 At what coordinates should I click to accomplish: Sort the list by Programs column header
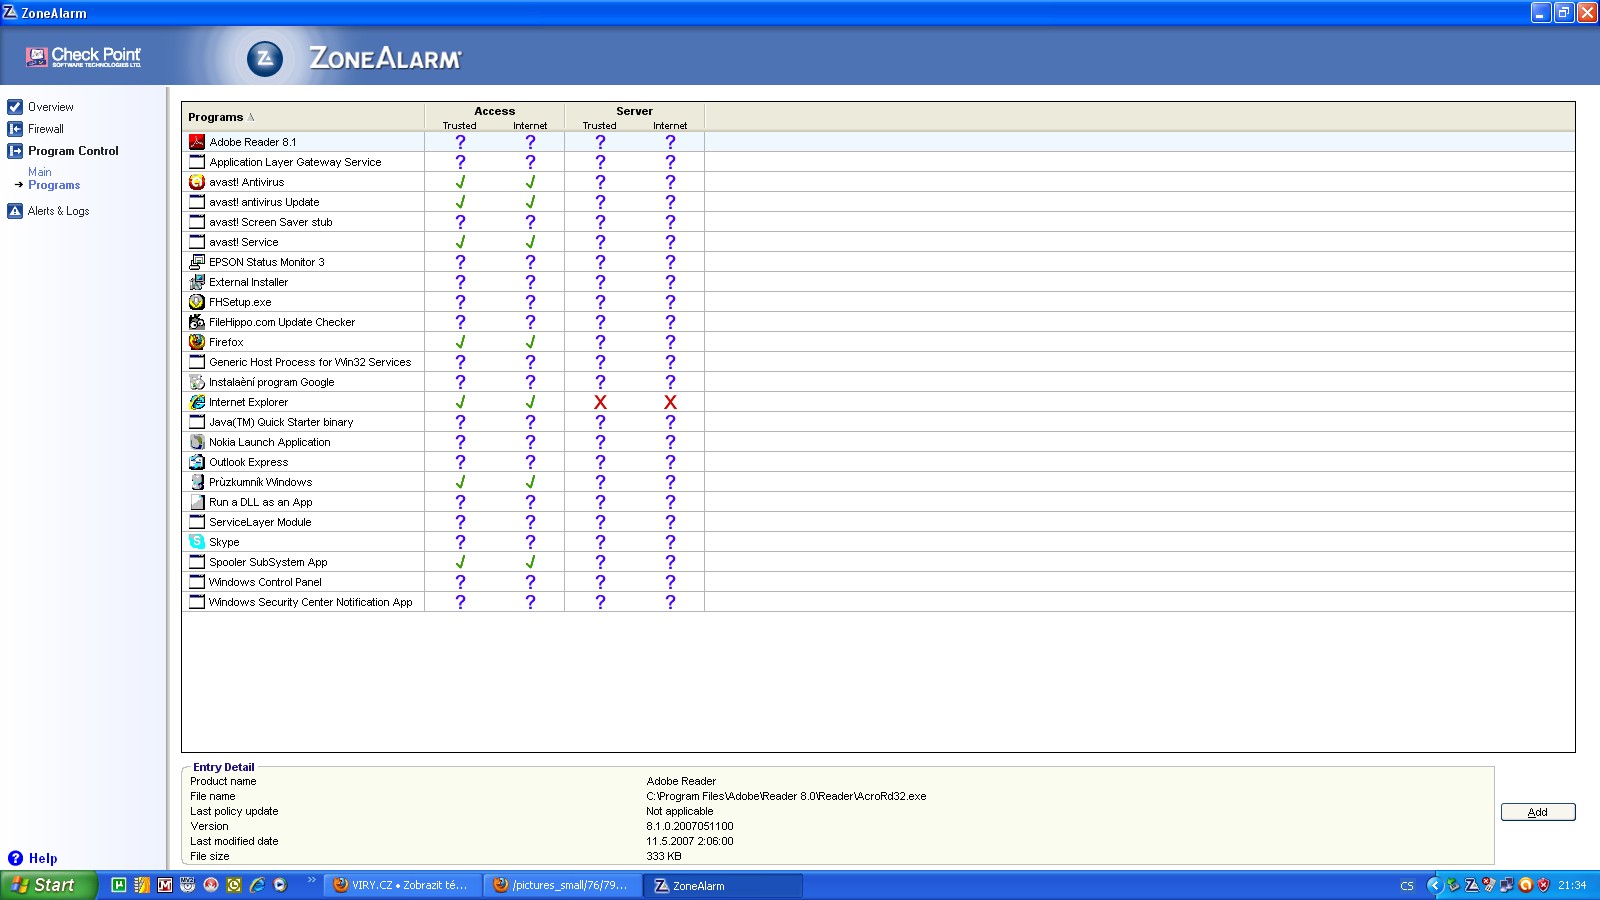216,117
